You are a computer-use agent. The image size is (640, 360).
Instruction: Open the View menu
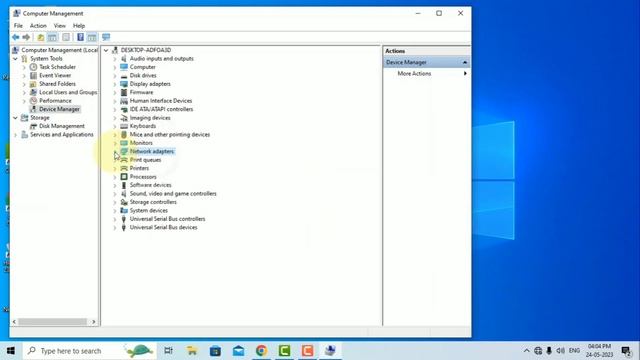(60, 25)
